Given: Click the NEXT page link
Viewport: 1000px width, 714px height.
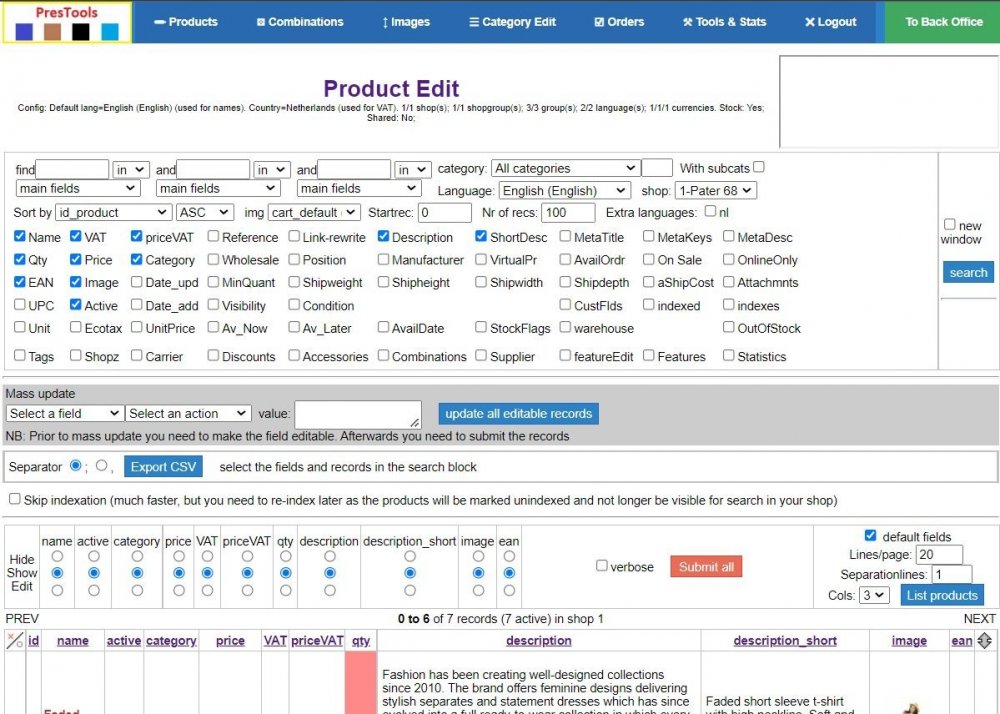Looking at the screenshot, I should click(980, 618).
